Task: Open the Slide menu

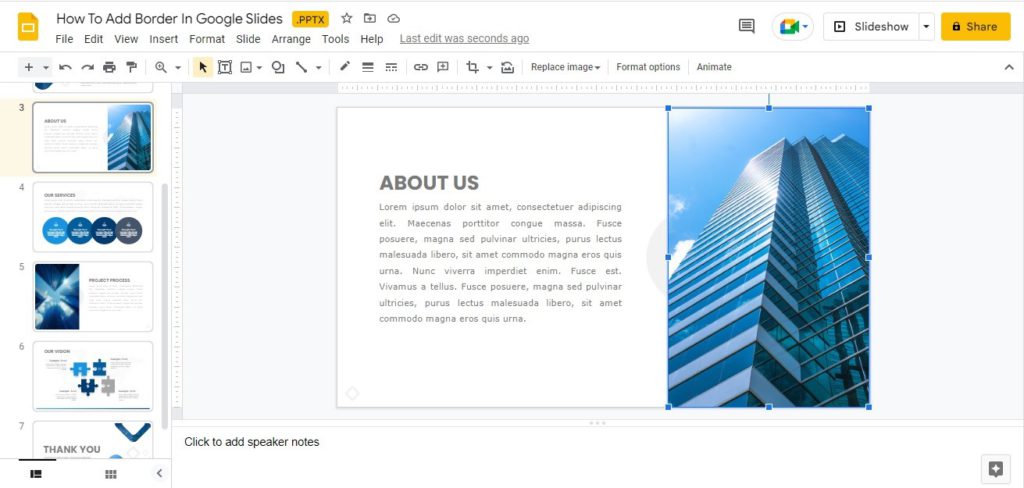Action: (248, 39)
